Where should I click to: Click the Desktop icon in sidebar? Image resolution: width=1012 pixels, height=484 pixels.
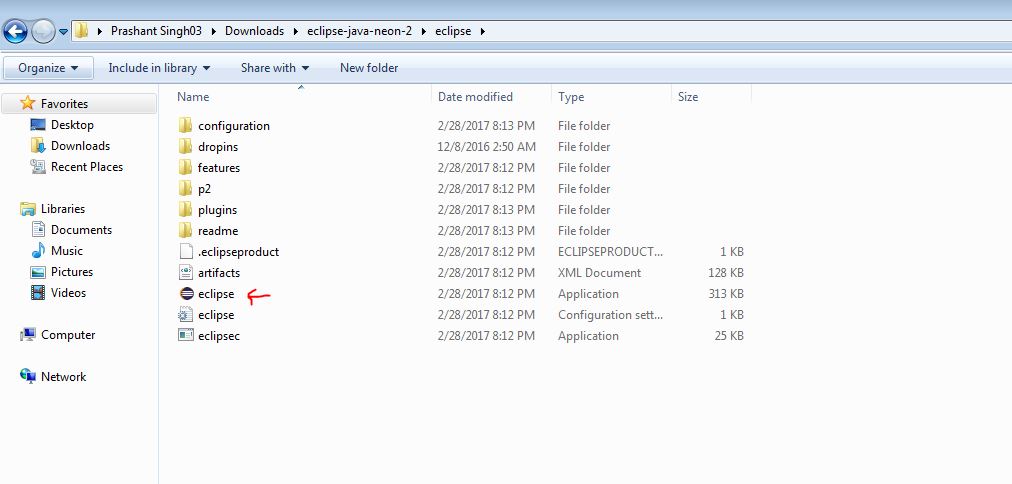point(38,125)
